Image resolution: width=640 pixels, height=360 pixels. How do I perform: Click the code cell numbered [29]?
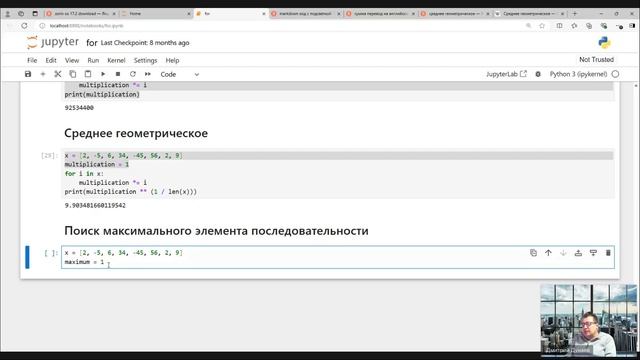point(338,173)
